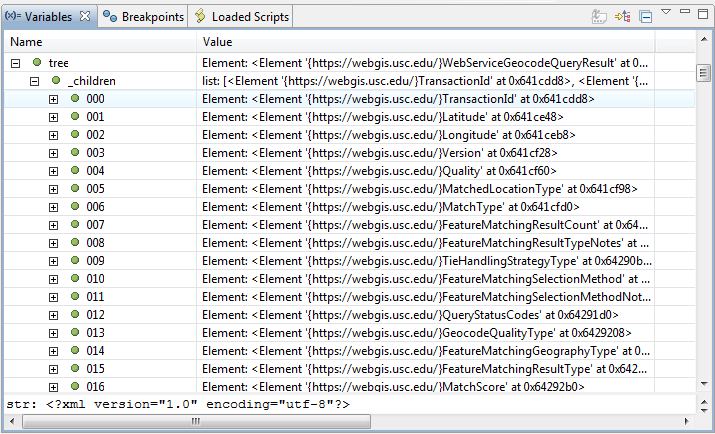
Task: Switch to the Breakpoints tab
Action: (143, 17)
